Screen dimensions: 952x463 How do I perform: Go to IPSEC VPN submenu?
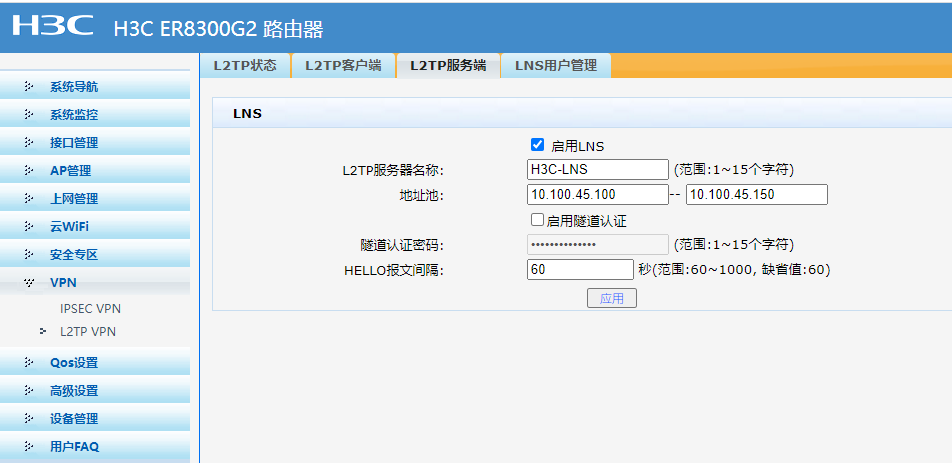tap(90, 309)
